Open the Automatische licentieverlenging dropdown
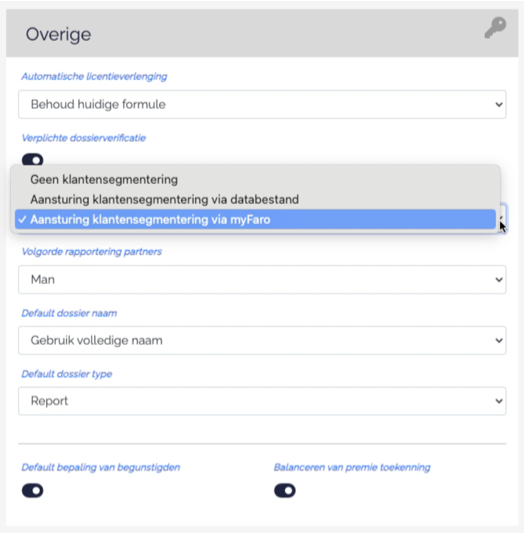This screenshot has height=533, width=524. coord(262,104)
